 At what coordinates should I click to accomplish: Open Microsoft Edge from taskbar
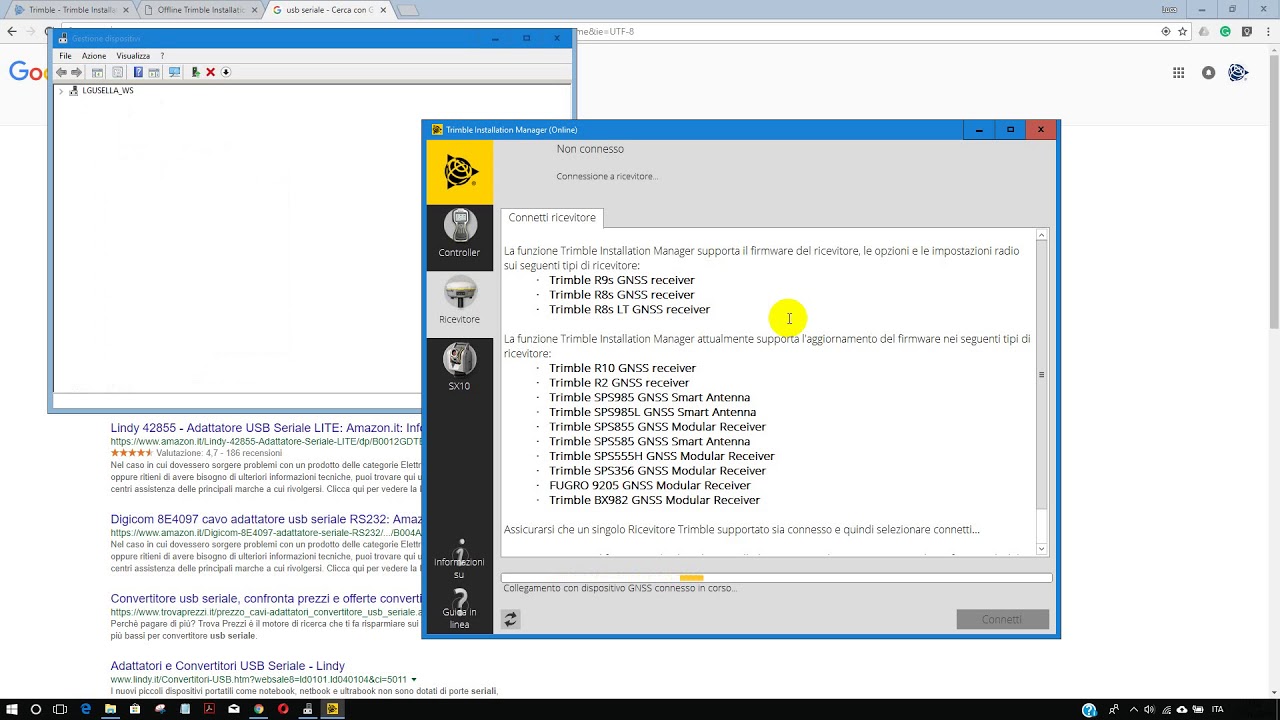click(x=85, y=709)
